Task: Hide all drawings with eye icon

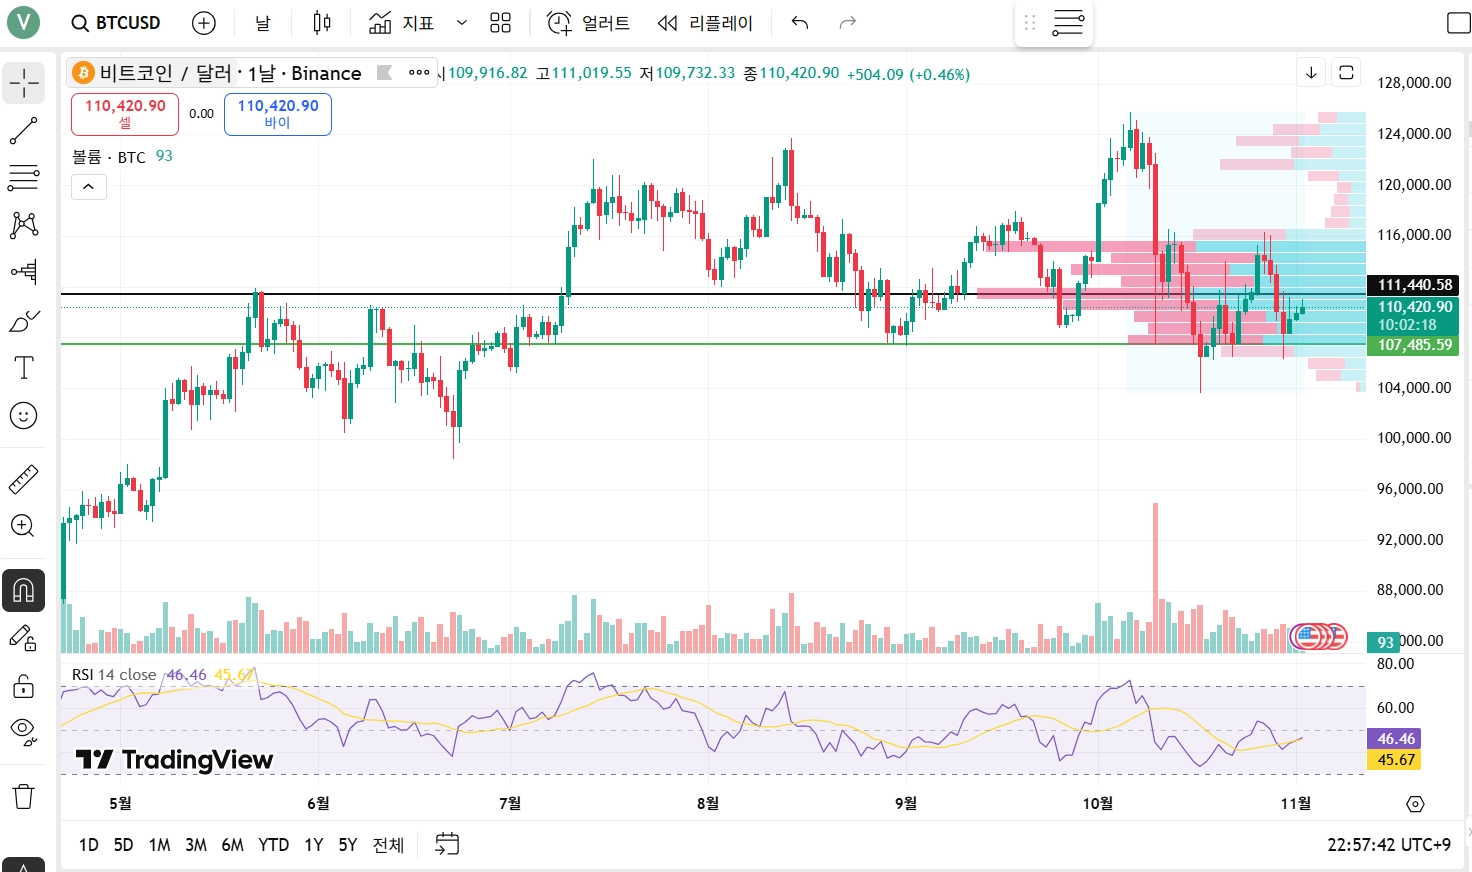Action: click(x=24, y=732)
